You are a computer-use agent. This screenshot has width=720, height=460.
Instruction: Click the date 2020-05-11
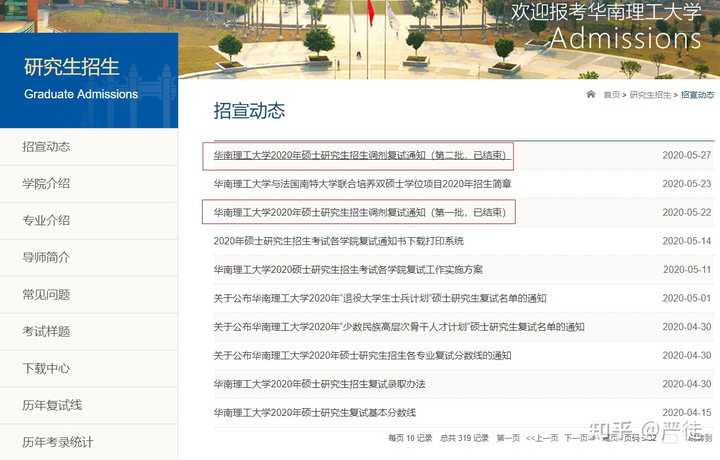pyautogui.click(x=686, y=269)
